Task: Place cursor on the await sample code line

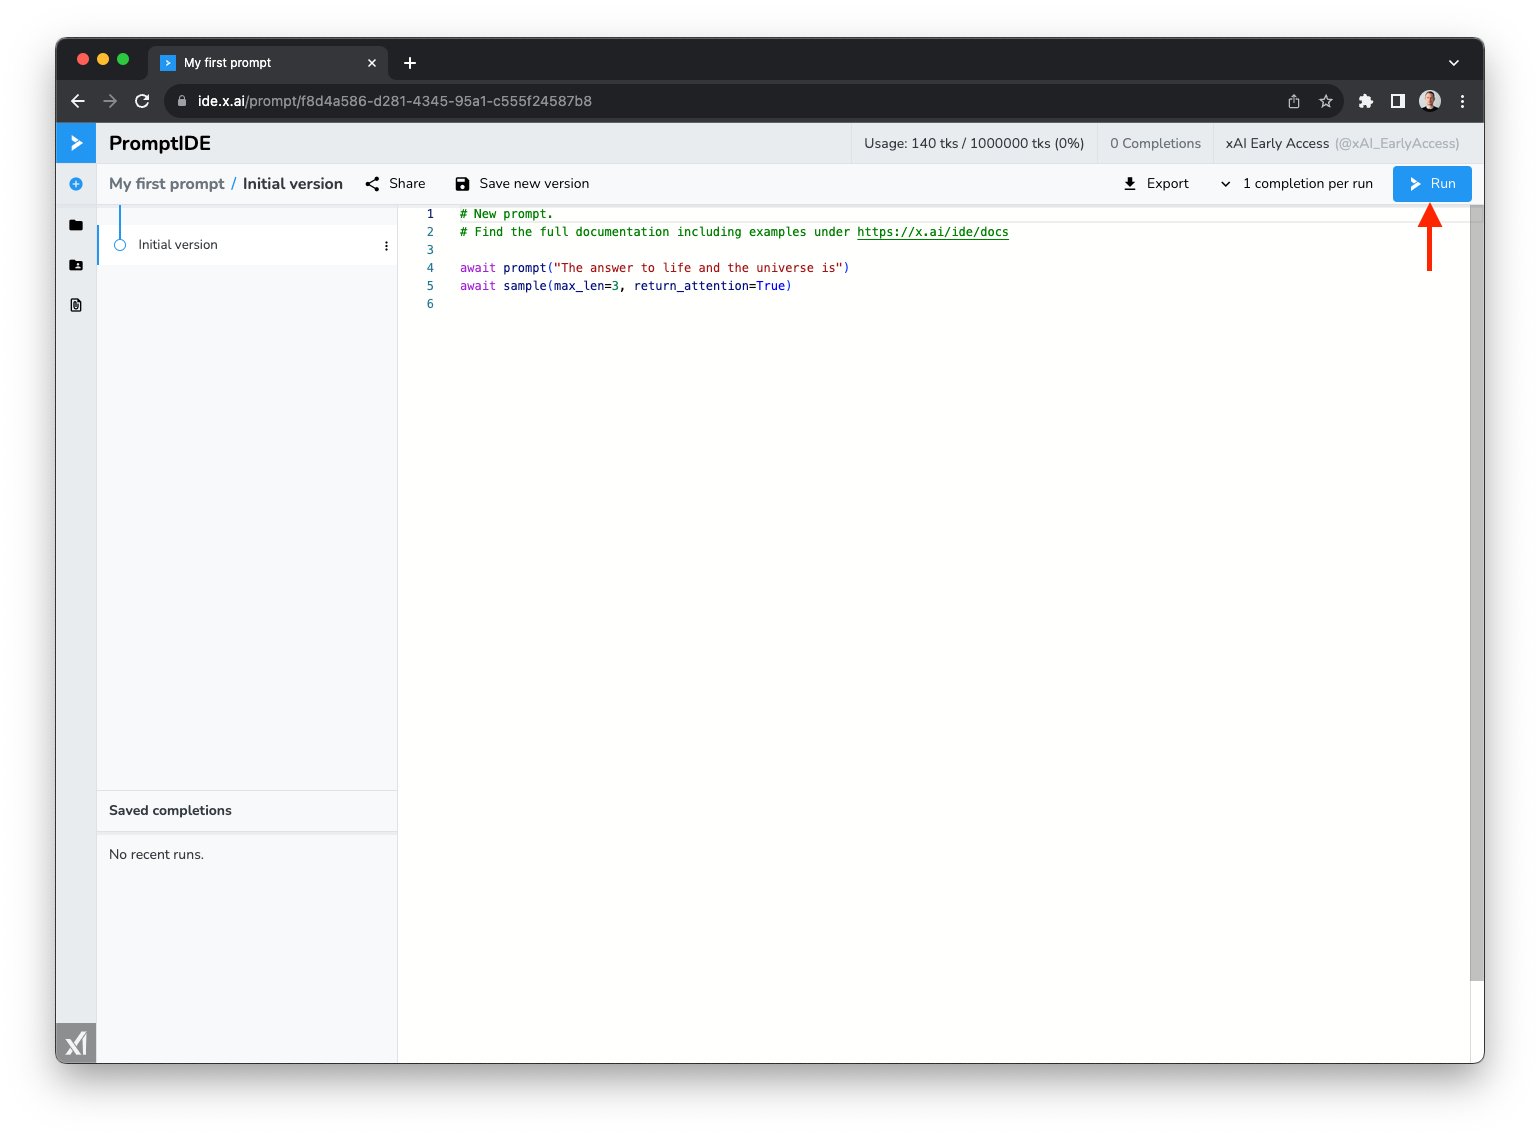Action: click(625, 286)
